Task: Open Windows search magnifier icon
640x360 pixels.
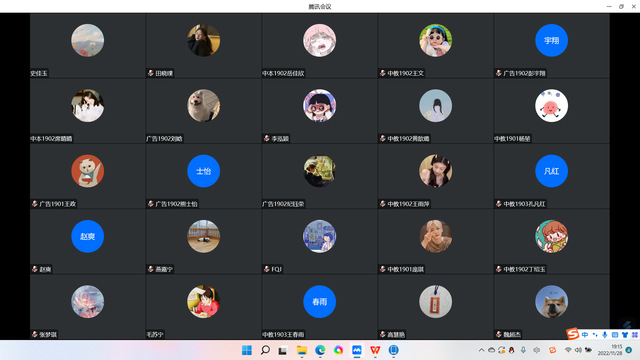Action: click(x=265, y=350)
